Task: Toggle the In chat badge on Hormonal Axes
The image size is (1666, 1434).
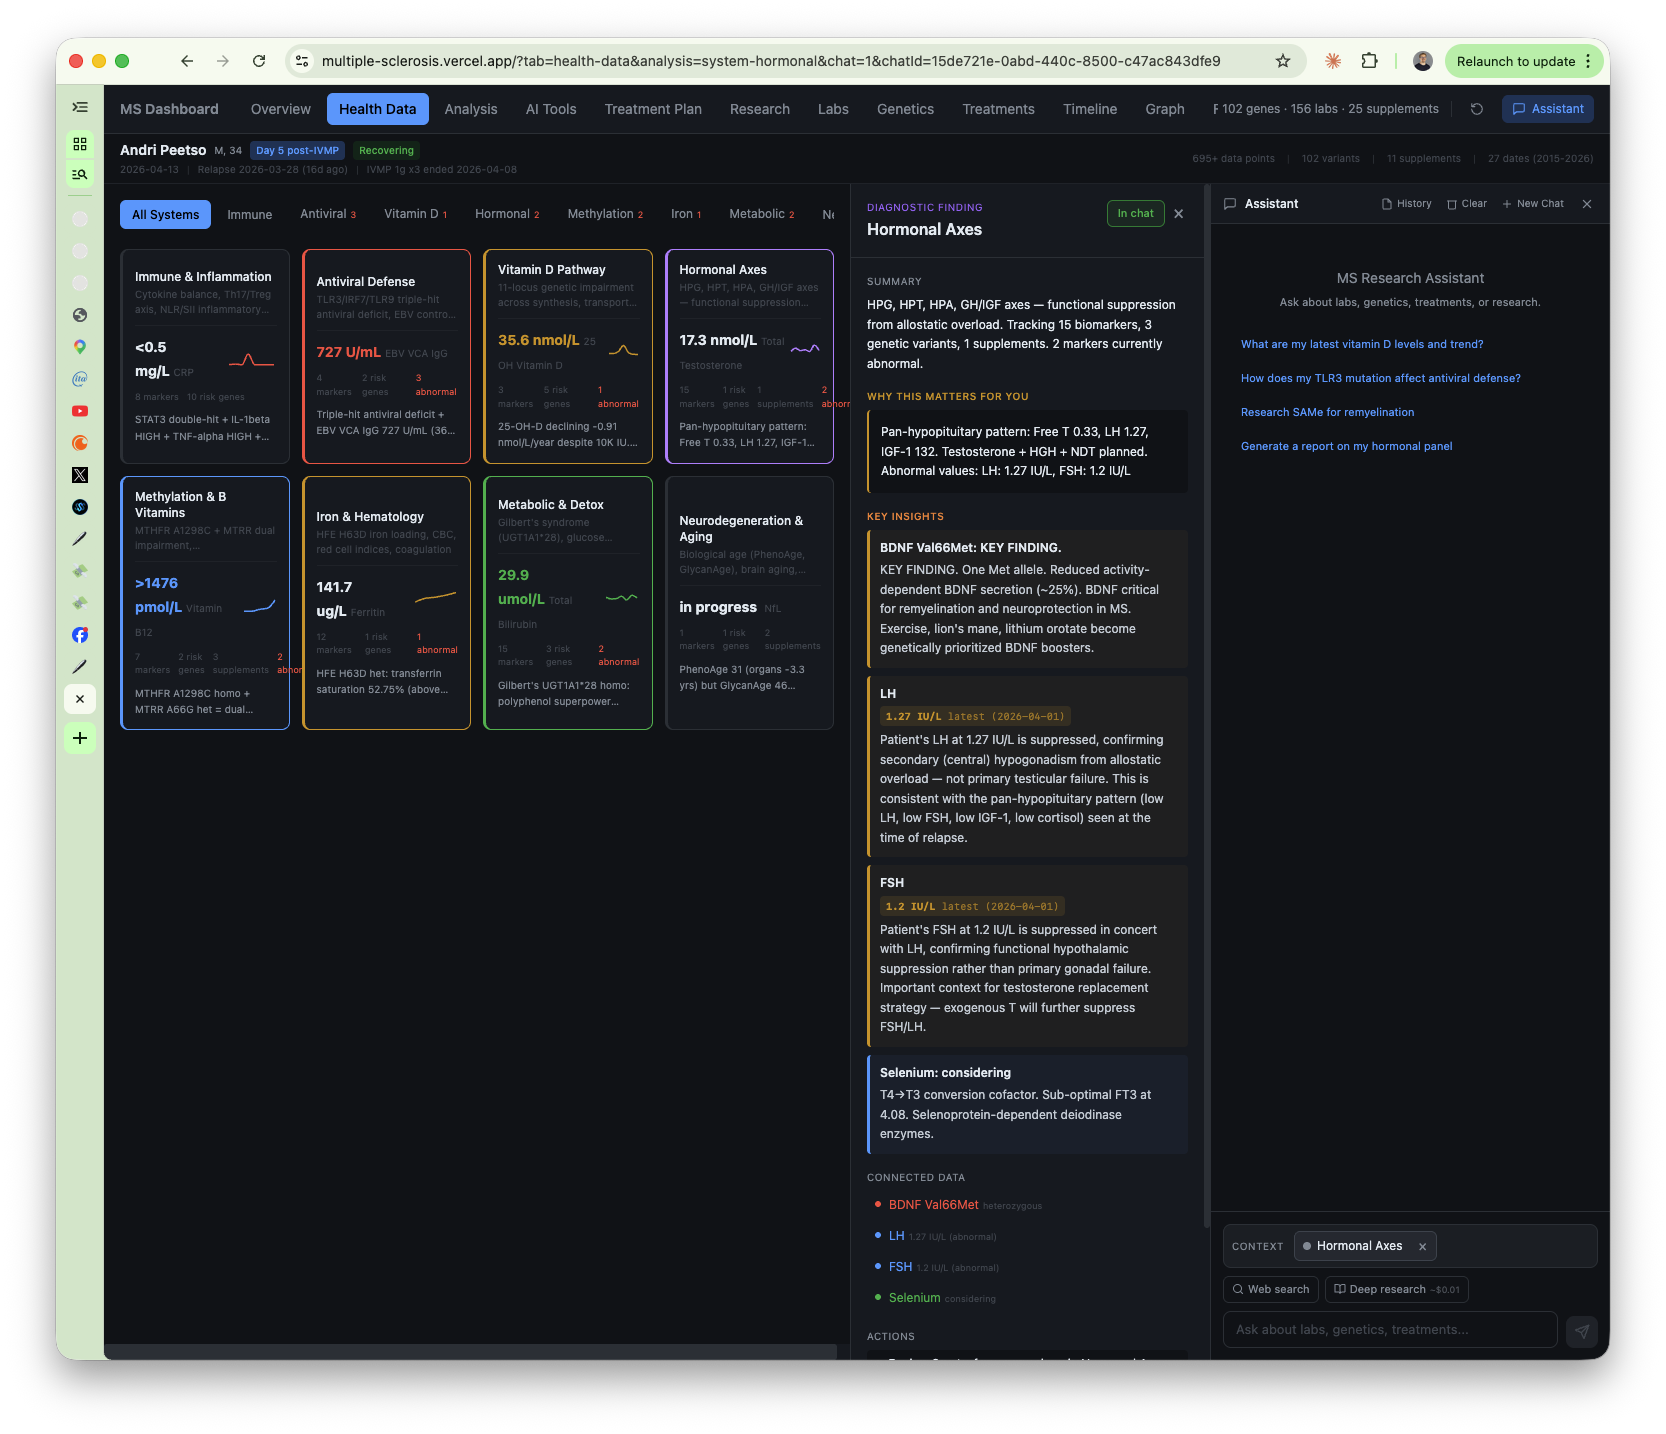Action: 1134,213
